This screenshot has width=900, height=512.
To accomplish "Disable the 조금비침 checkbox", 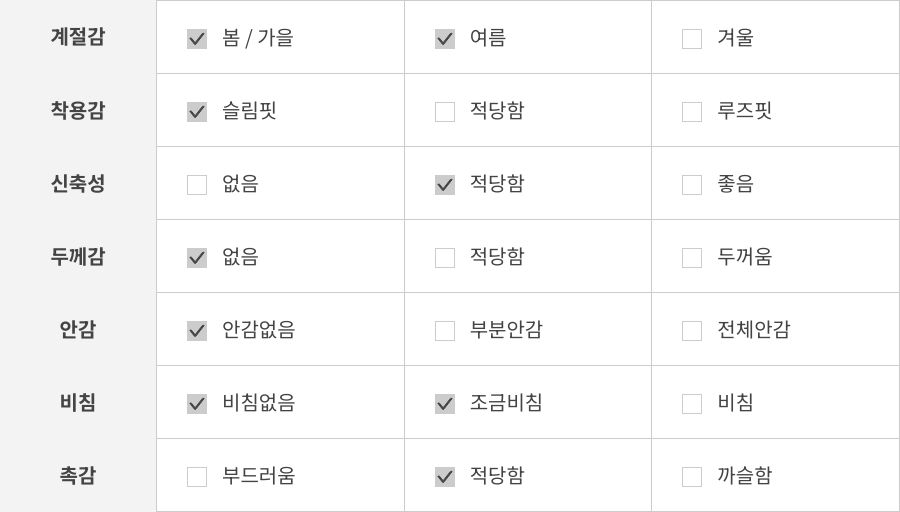I will point(445,404).
